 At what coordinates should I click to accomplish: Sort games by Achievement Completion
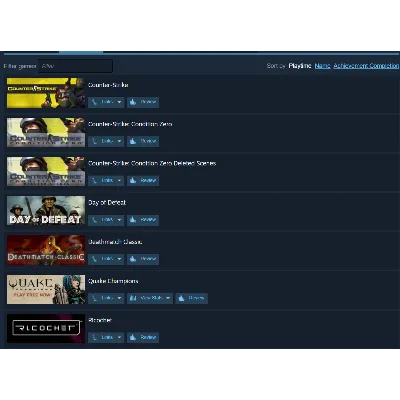pyautogui.click(x=366, y=66)
